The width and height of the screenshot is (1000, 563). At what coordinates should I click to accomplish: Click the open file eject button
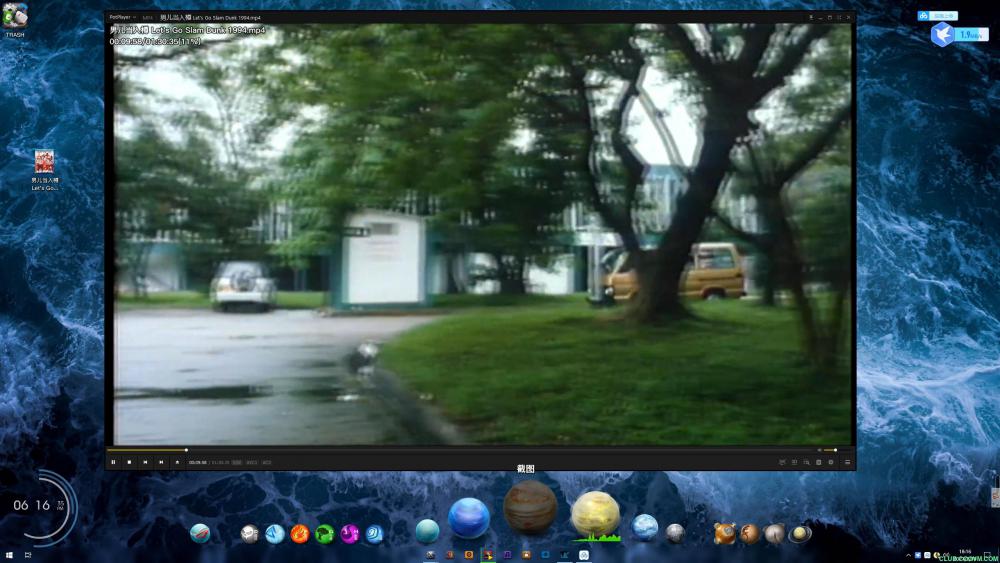(x=177, y=462)
